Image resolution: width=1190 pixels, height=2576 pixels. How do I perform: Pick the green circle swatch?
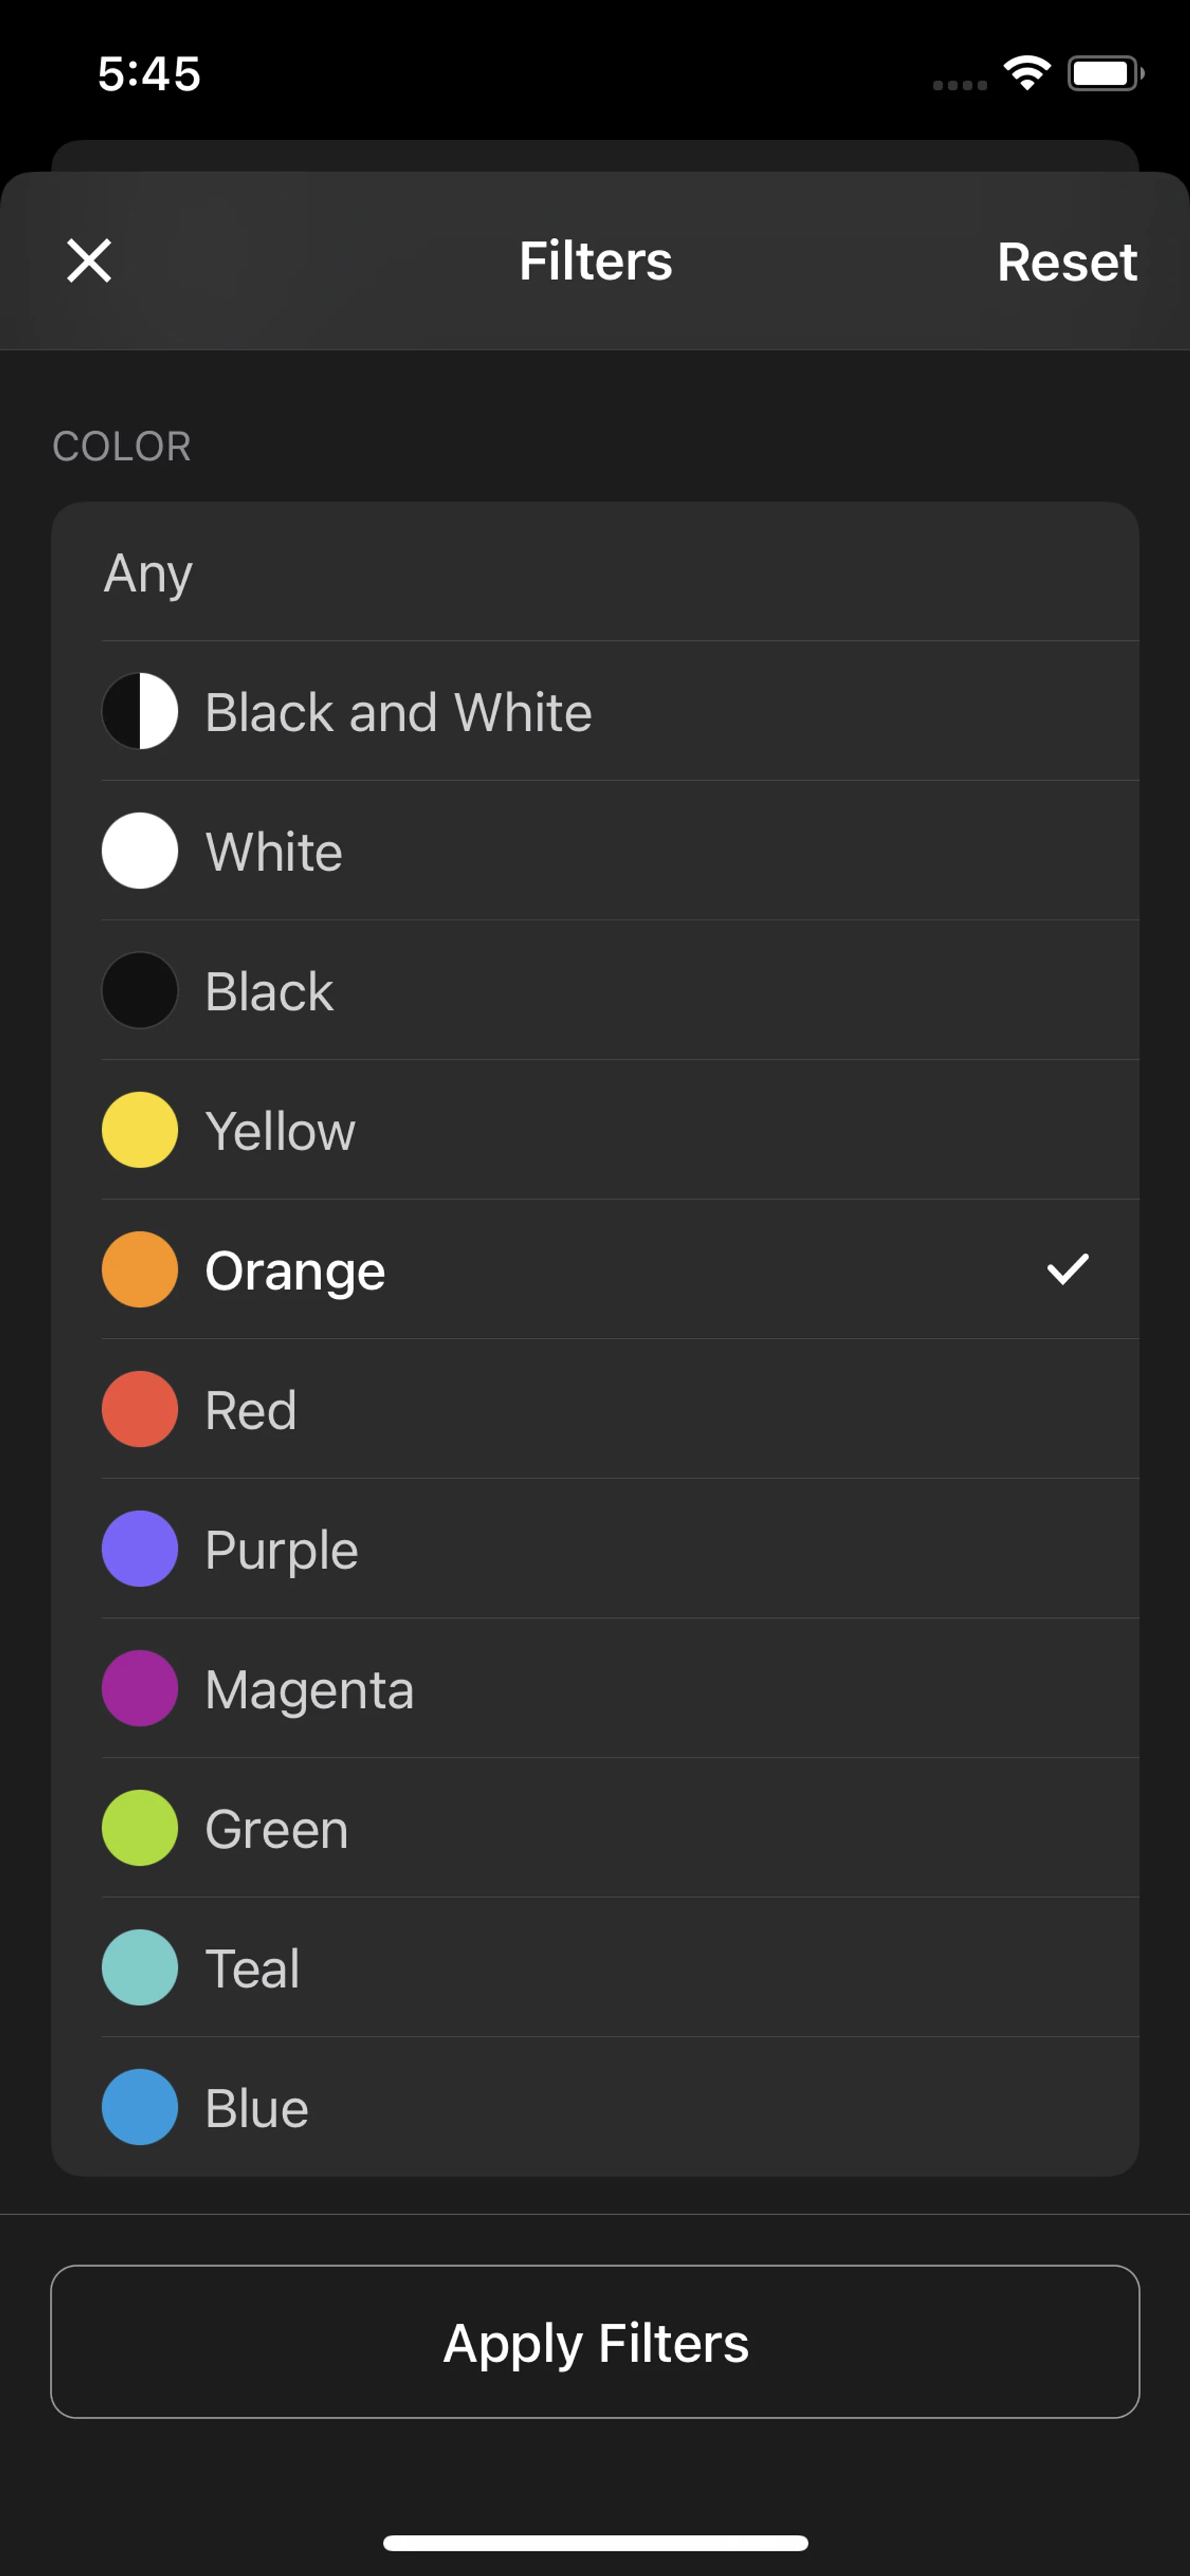140,1828
